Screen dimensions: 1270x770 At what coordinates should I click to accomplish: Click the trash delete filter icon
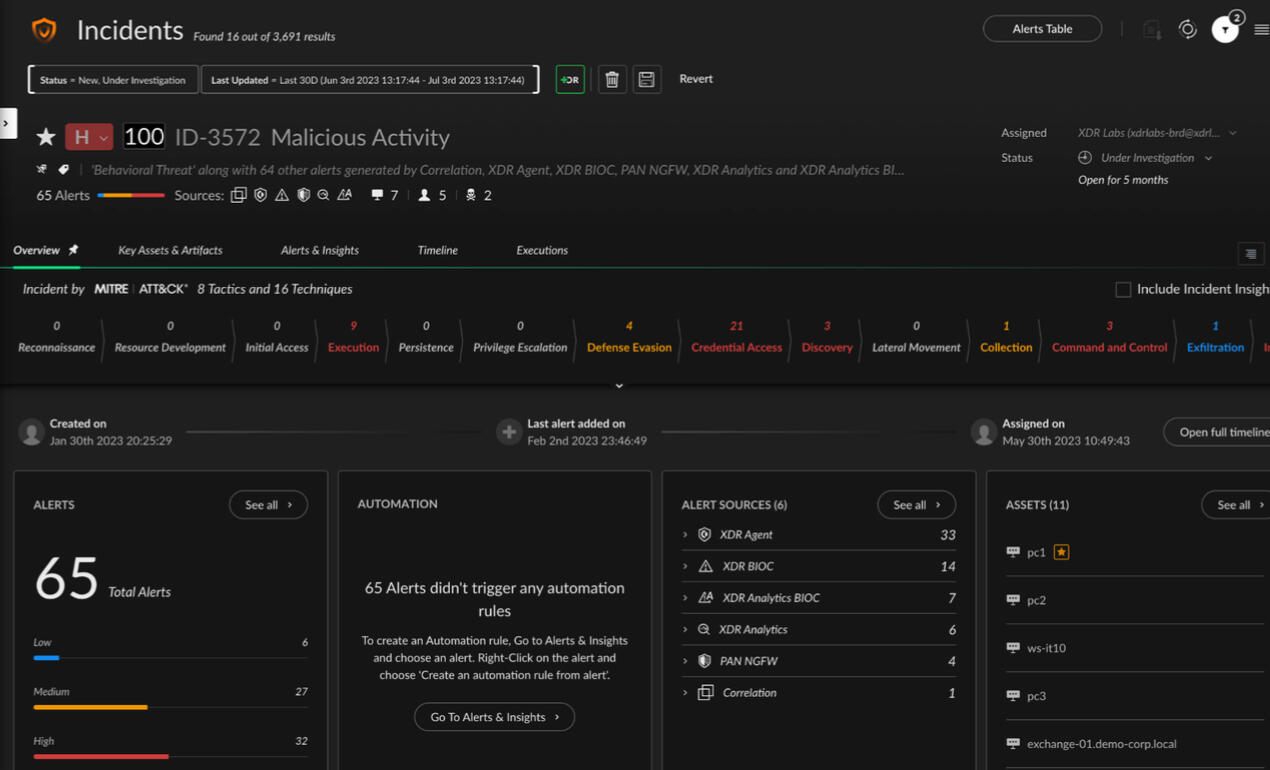612,79
